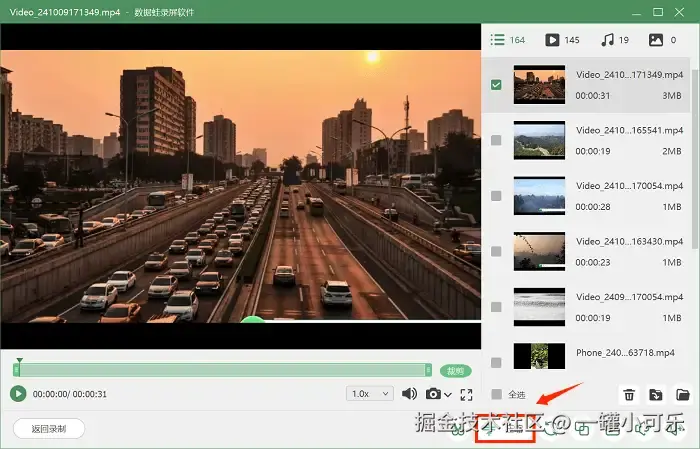Open thumbnail of Video_2409...170054.mp4

[x=539, y=307]
